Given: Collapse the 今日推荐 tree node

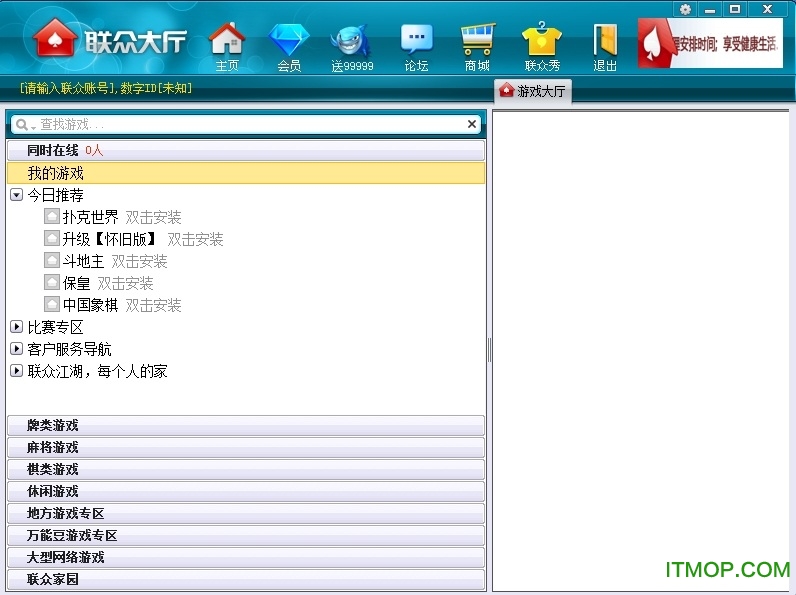Looking at the screenshot, I should tap(17, 195).
